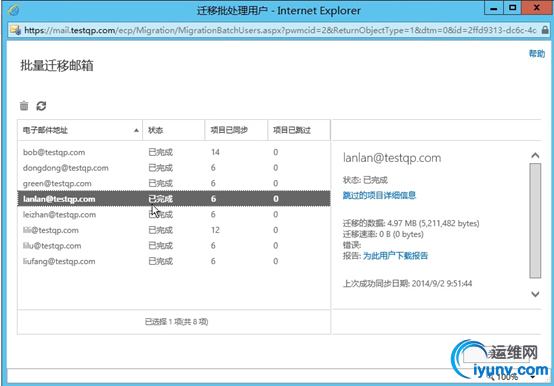
Task: Click 已完成 status in dongdong row
Action: point(160,168)
